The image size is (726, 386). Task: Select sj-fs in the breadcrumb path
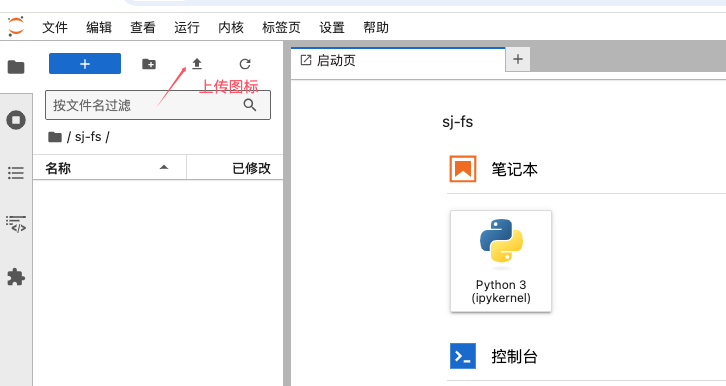(x=88, y=137)
